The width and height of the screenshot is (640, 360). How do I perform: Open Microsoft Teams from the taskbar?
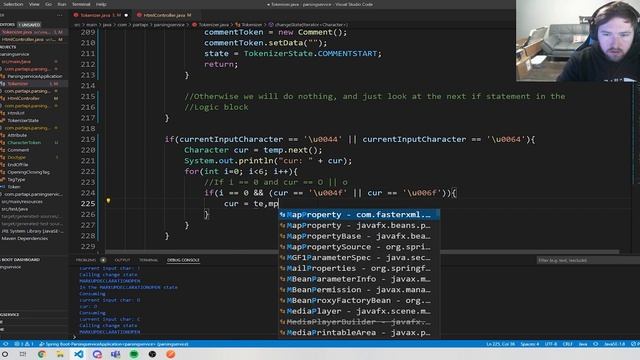point(116,354)
